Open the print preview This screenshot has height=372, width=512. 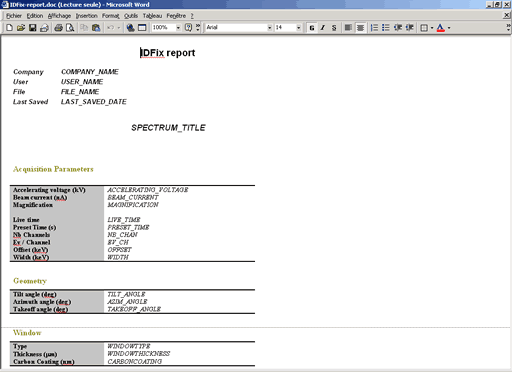coord(70,28)
